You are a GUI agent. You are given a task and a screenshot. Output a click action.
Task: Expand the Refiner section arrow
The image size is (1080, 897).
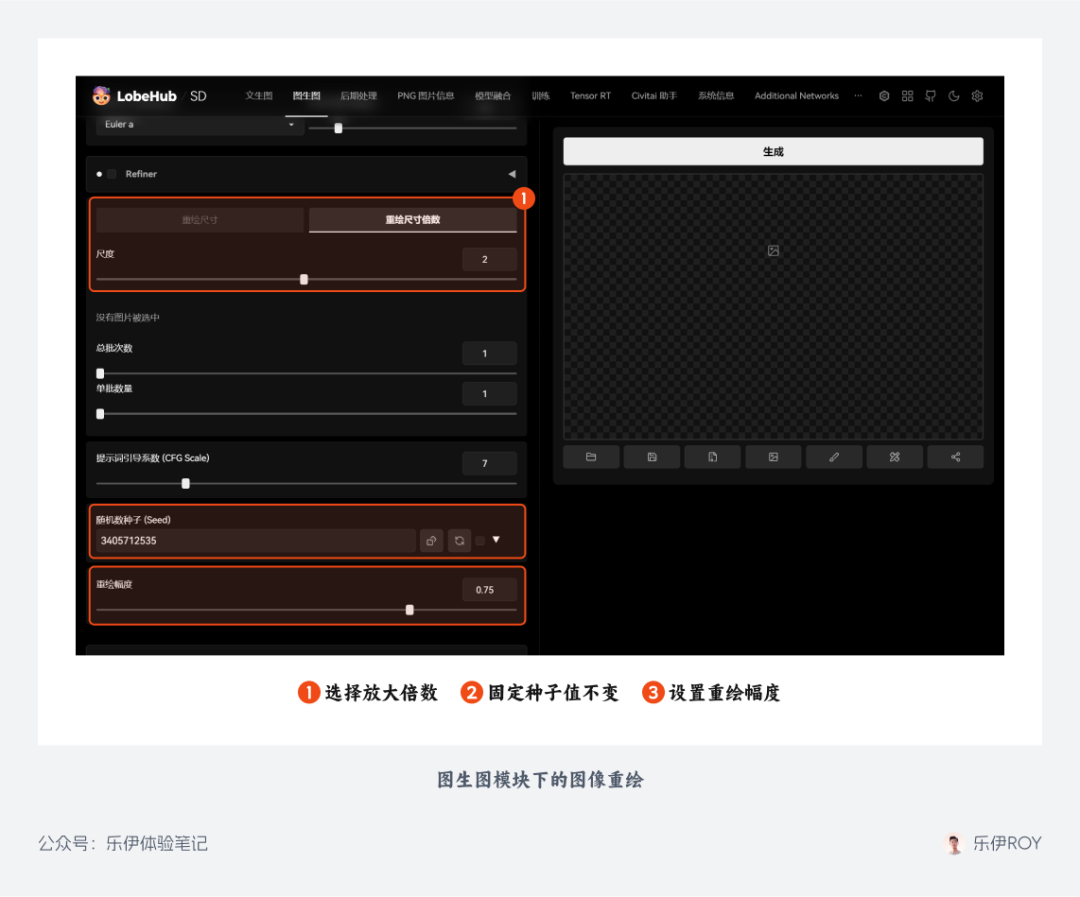(x=512, y=174)
